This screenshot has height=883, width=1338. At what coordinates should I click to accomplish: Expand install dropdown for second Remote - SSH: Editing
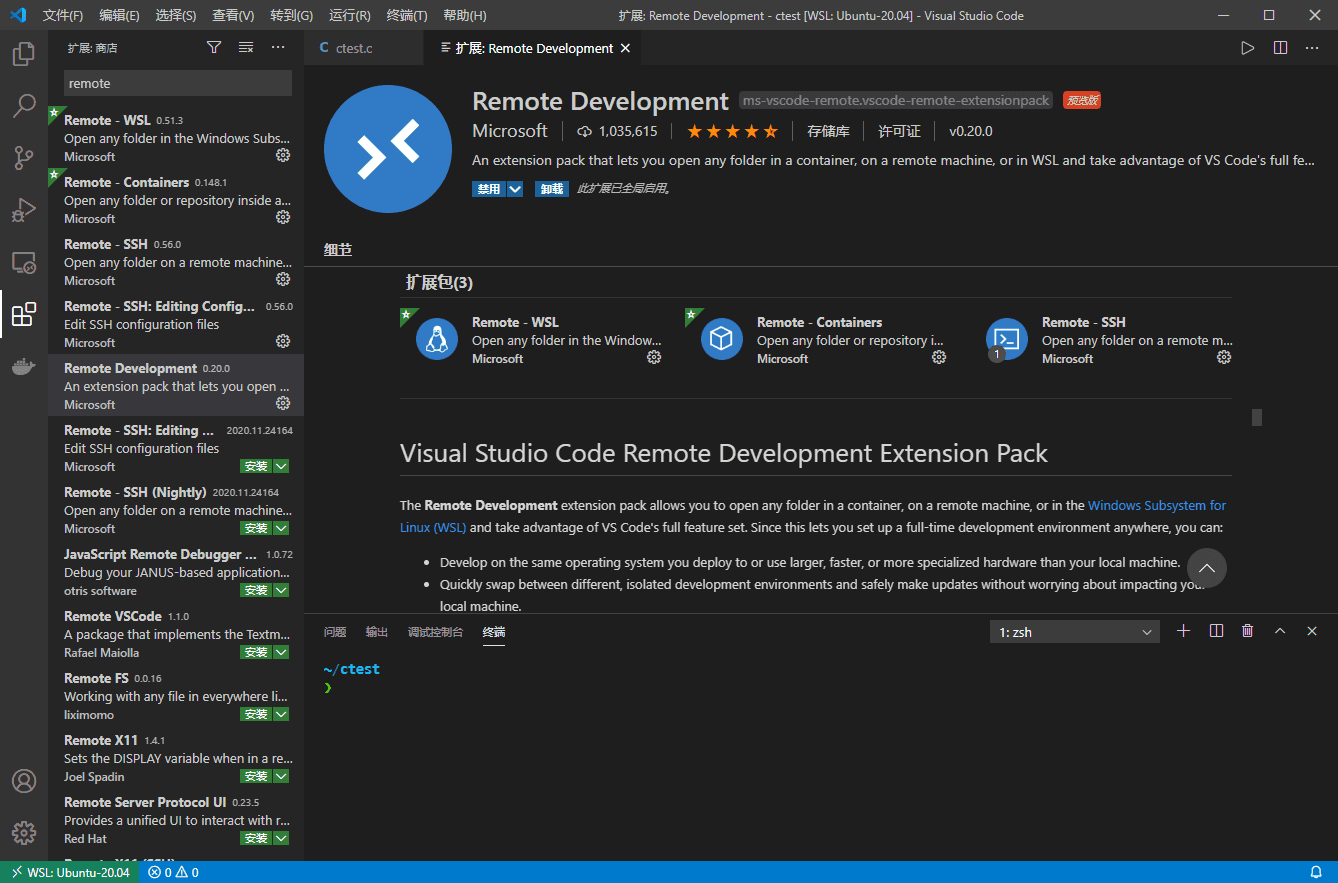point(281,466)
